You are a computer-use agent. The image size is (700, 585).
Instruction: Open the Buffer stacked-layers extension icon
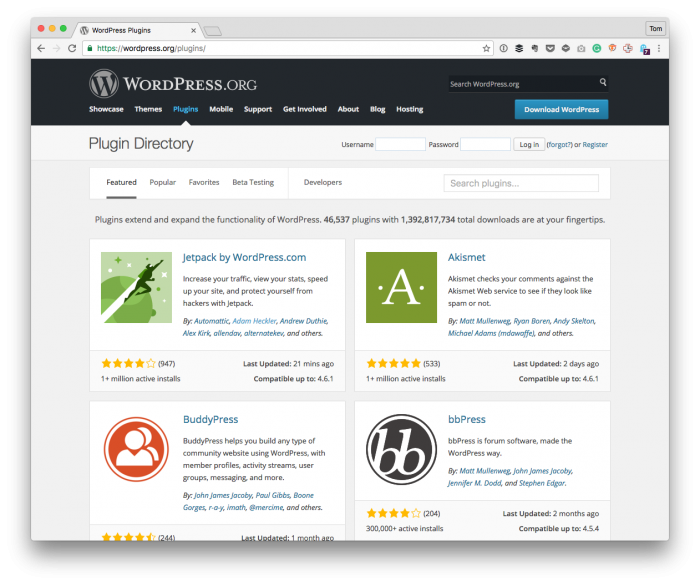519,48
